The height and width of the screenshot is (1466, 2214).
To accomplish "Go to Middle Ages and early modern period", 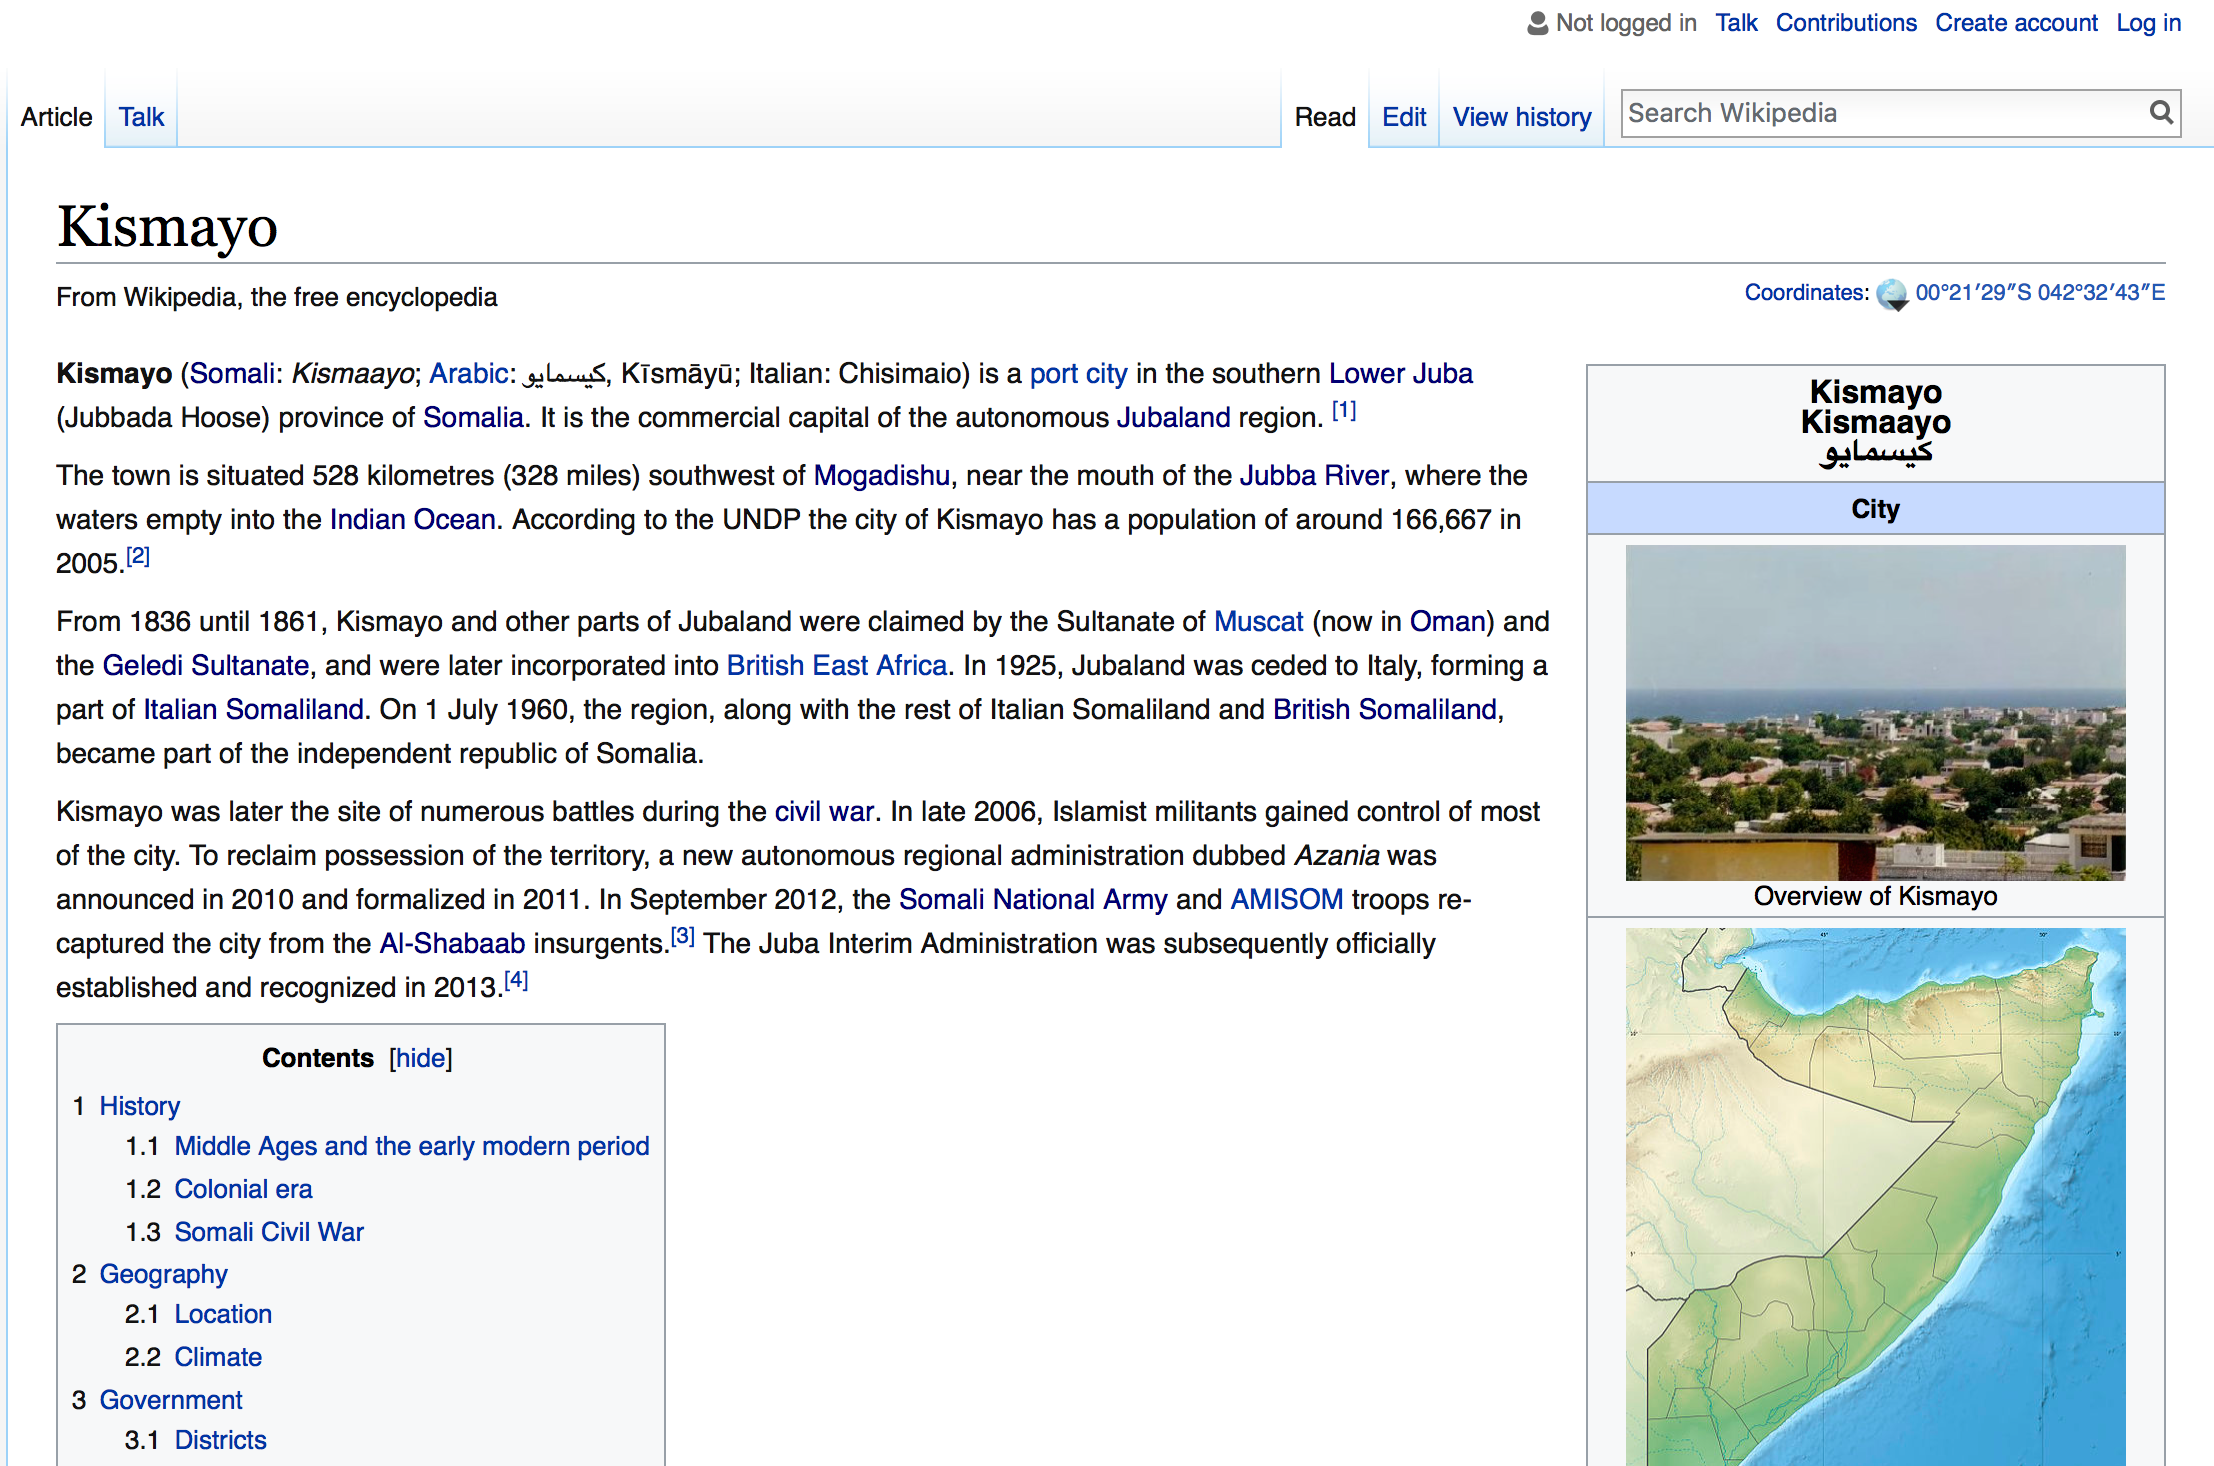I will (412, 1146).
